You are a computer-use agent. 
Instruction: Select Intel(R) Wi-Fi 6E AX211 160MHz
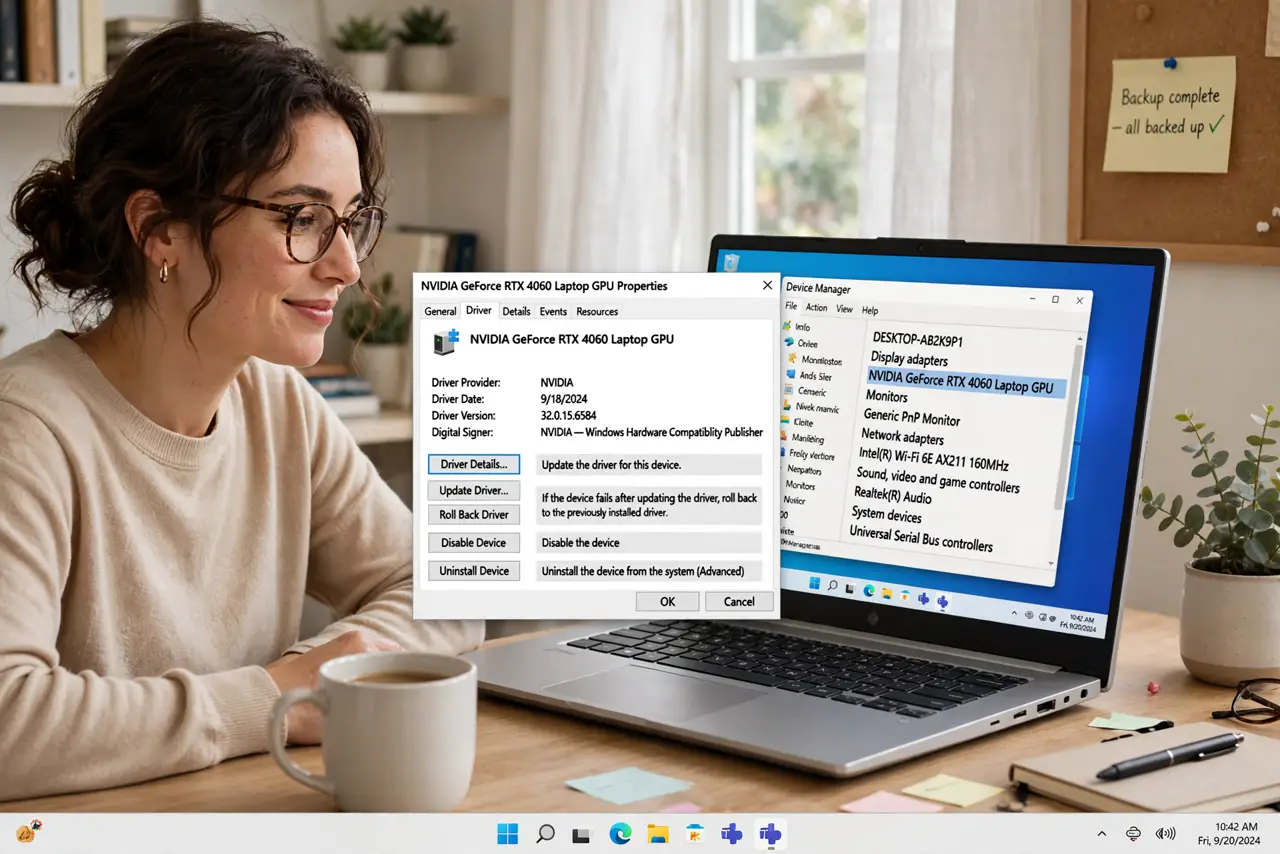click(934, 458)
